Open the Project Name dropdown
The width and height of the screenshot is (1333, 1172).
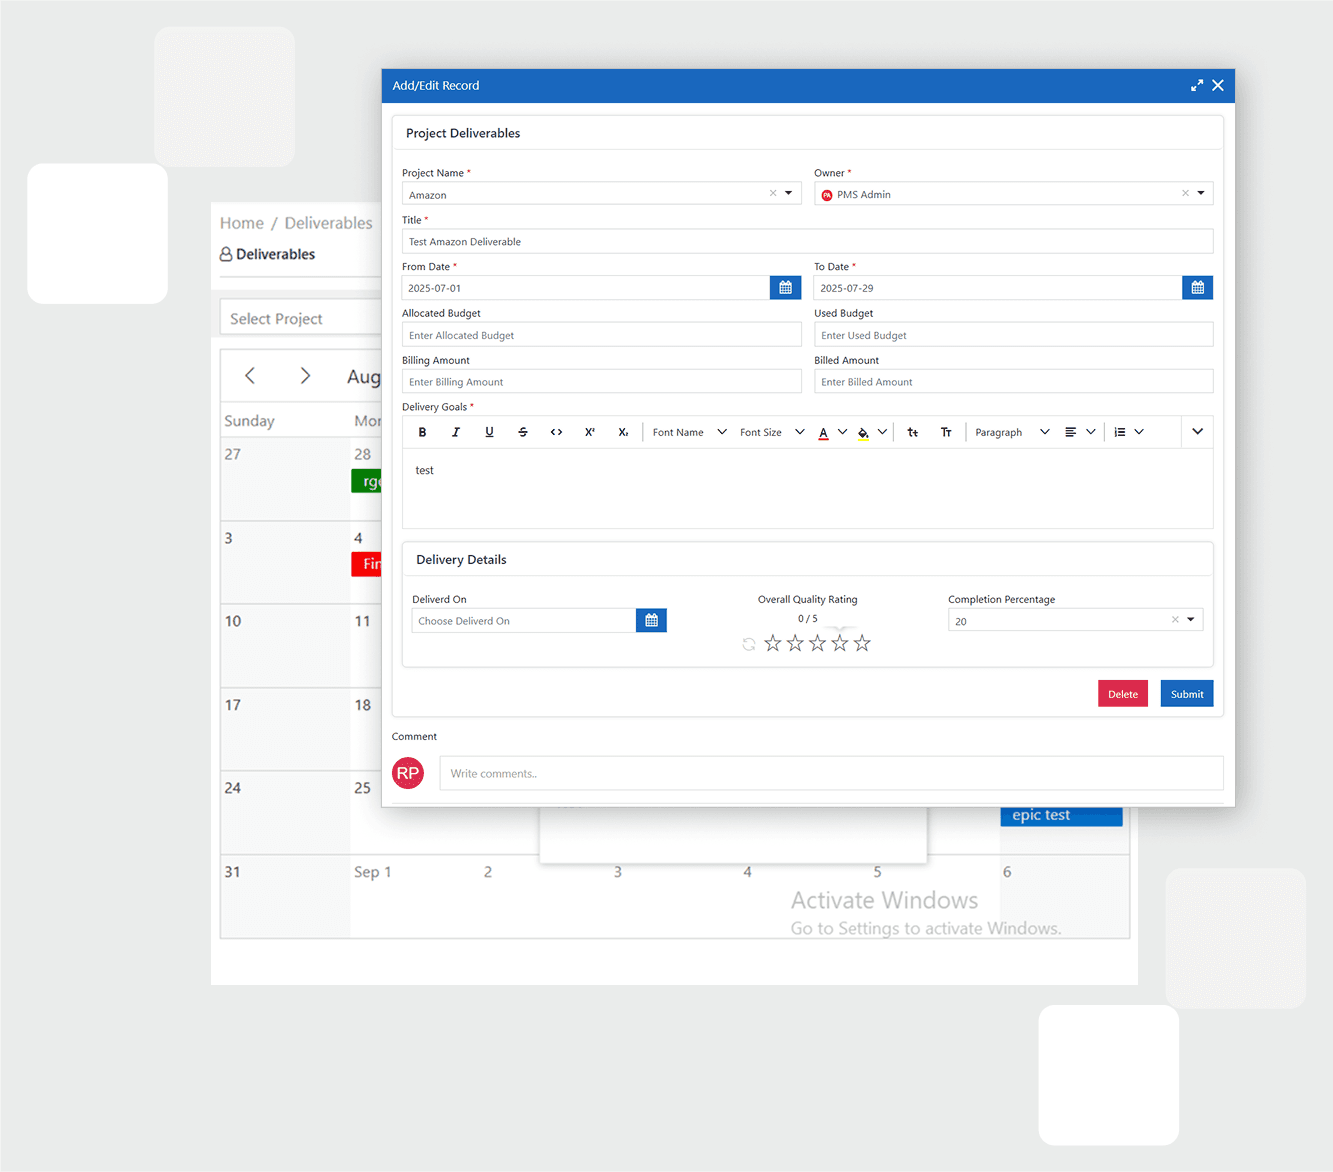coord(789,193)
